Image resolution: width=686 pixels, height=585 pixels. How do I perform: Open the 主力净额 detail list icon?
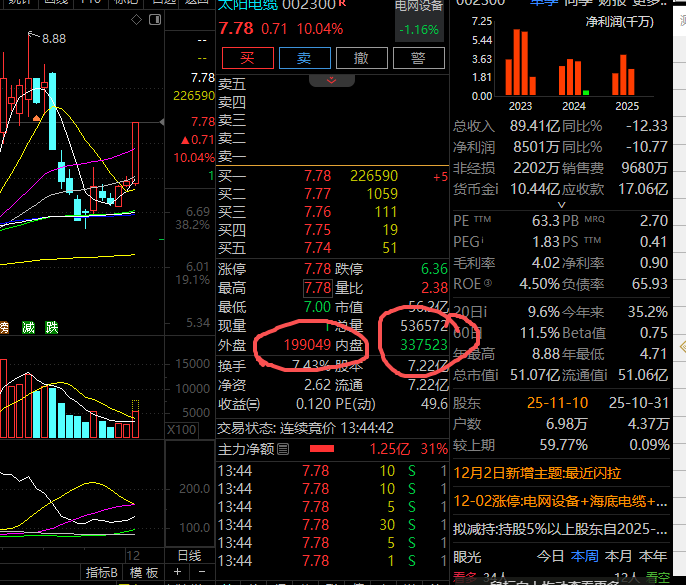(283, 449)
